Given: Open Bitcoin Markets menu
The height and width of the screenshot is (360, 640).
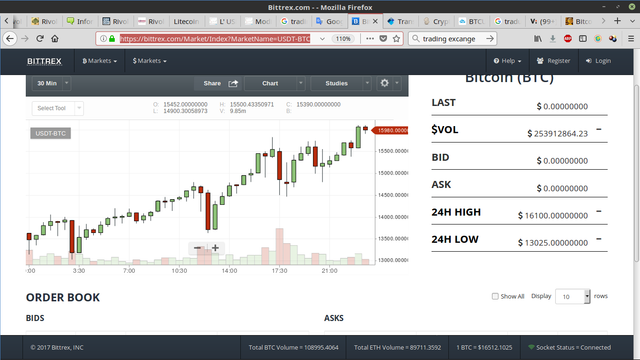Looking at the screenshot, I should tap(100, 61).
